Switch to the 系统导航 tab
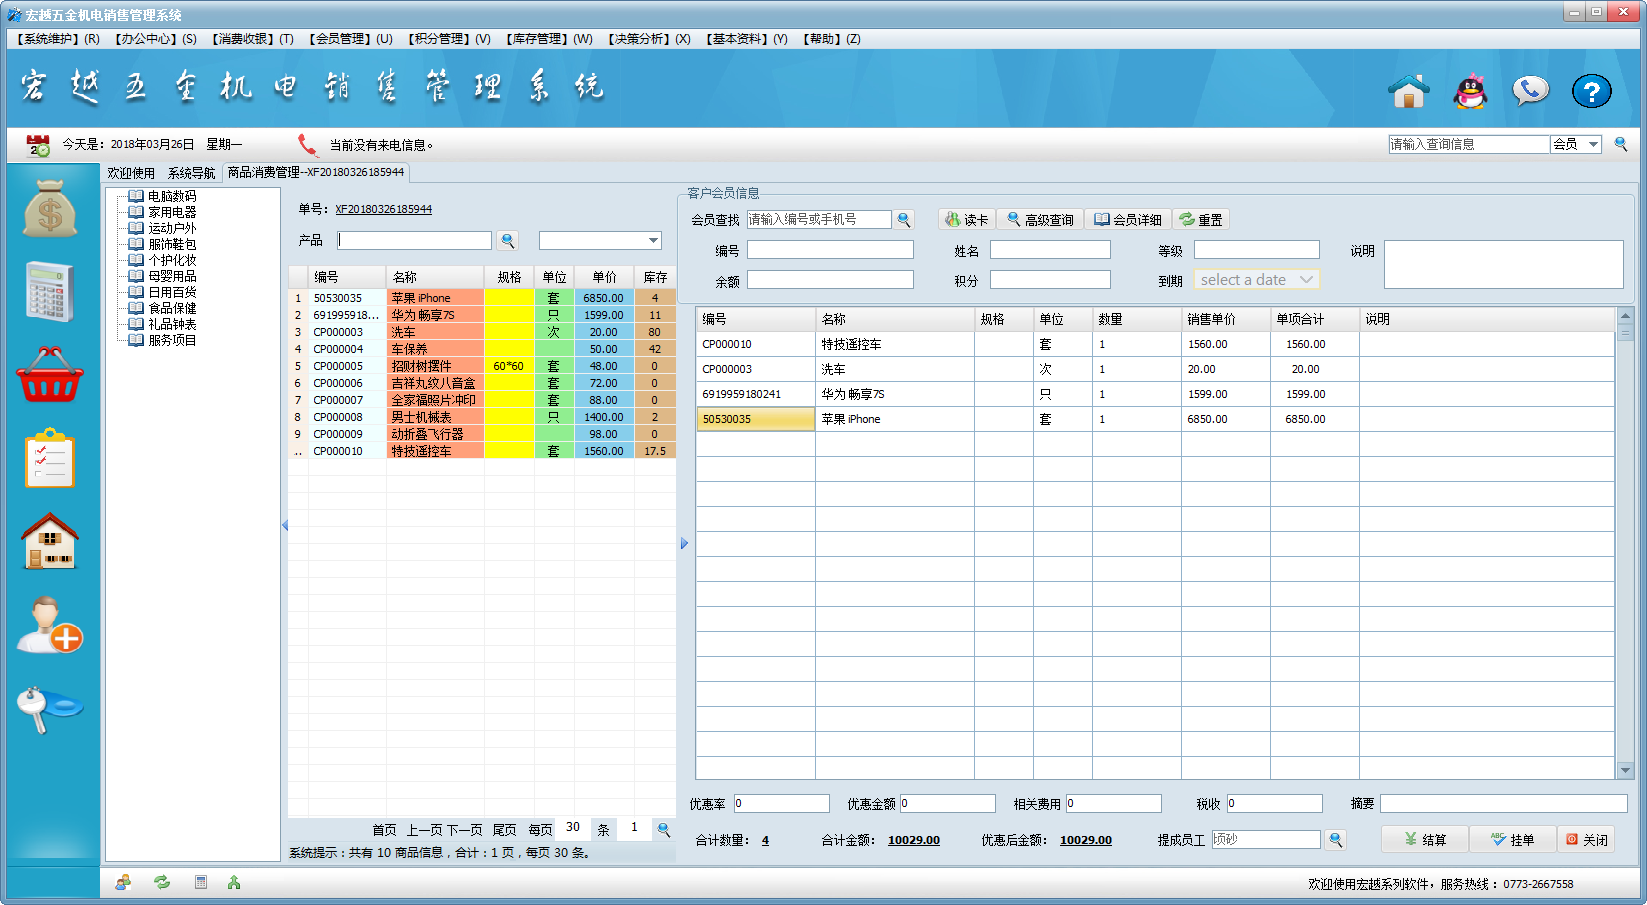Screen dimensions: 1647x905 tap(191, 173)
